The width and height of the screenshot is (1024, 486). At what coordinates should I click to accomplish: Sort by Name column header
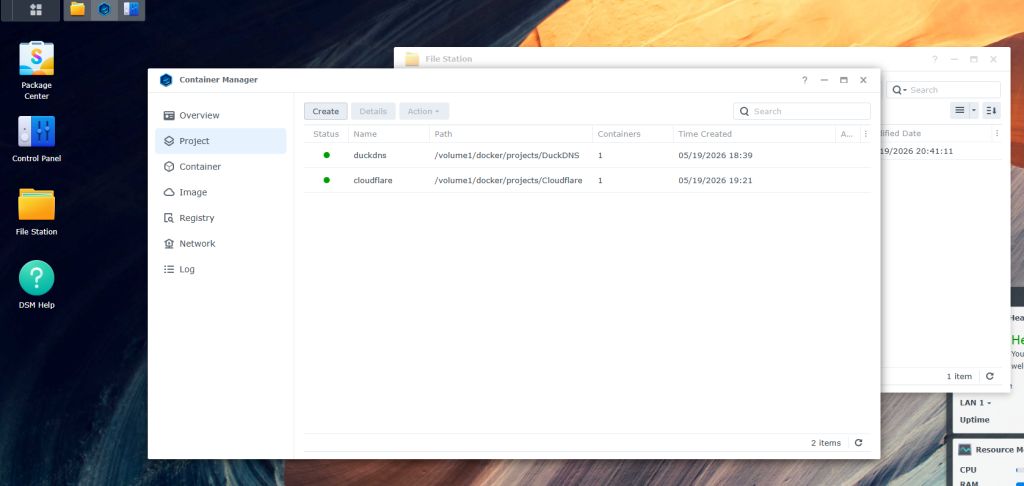[389, 134]
